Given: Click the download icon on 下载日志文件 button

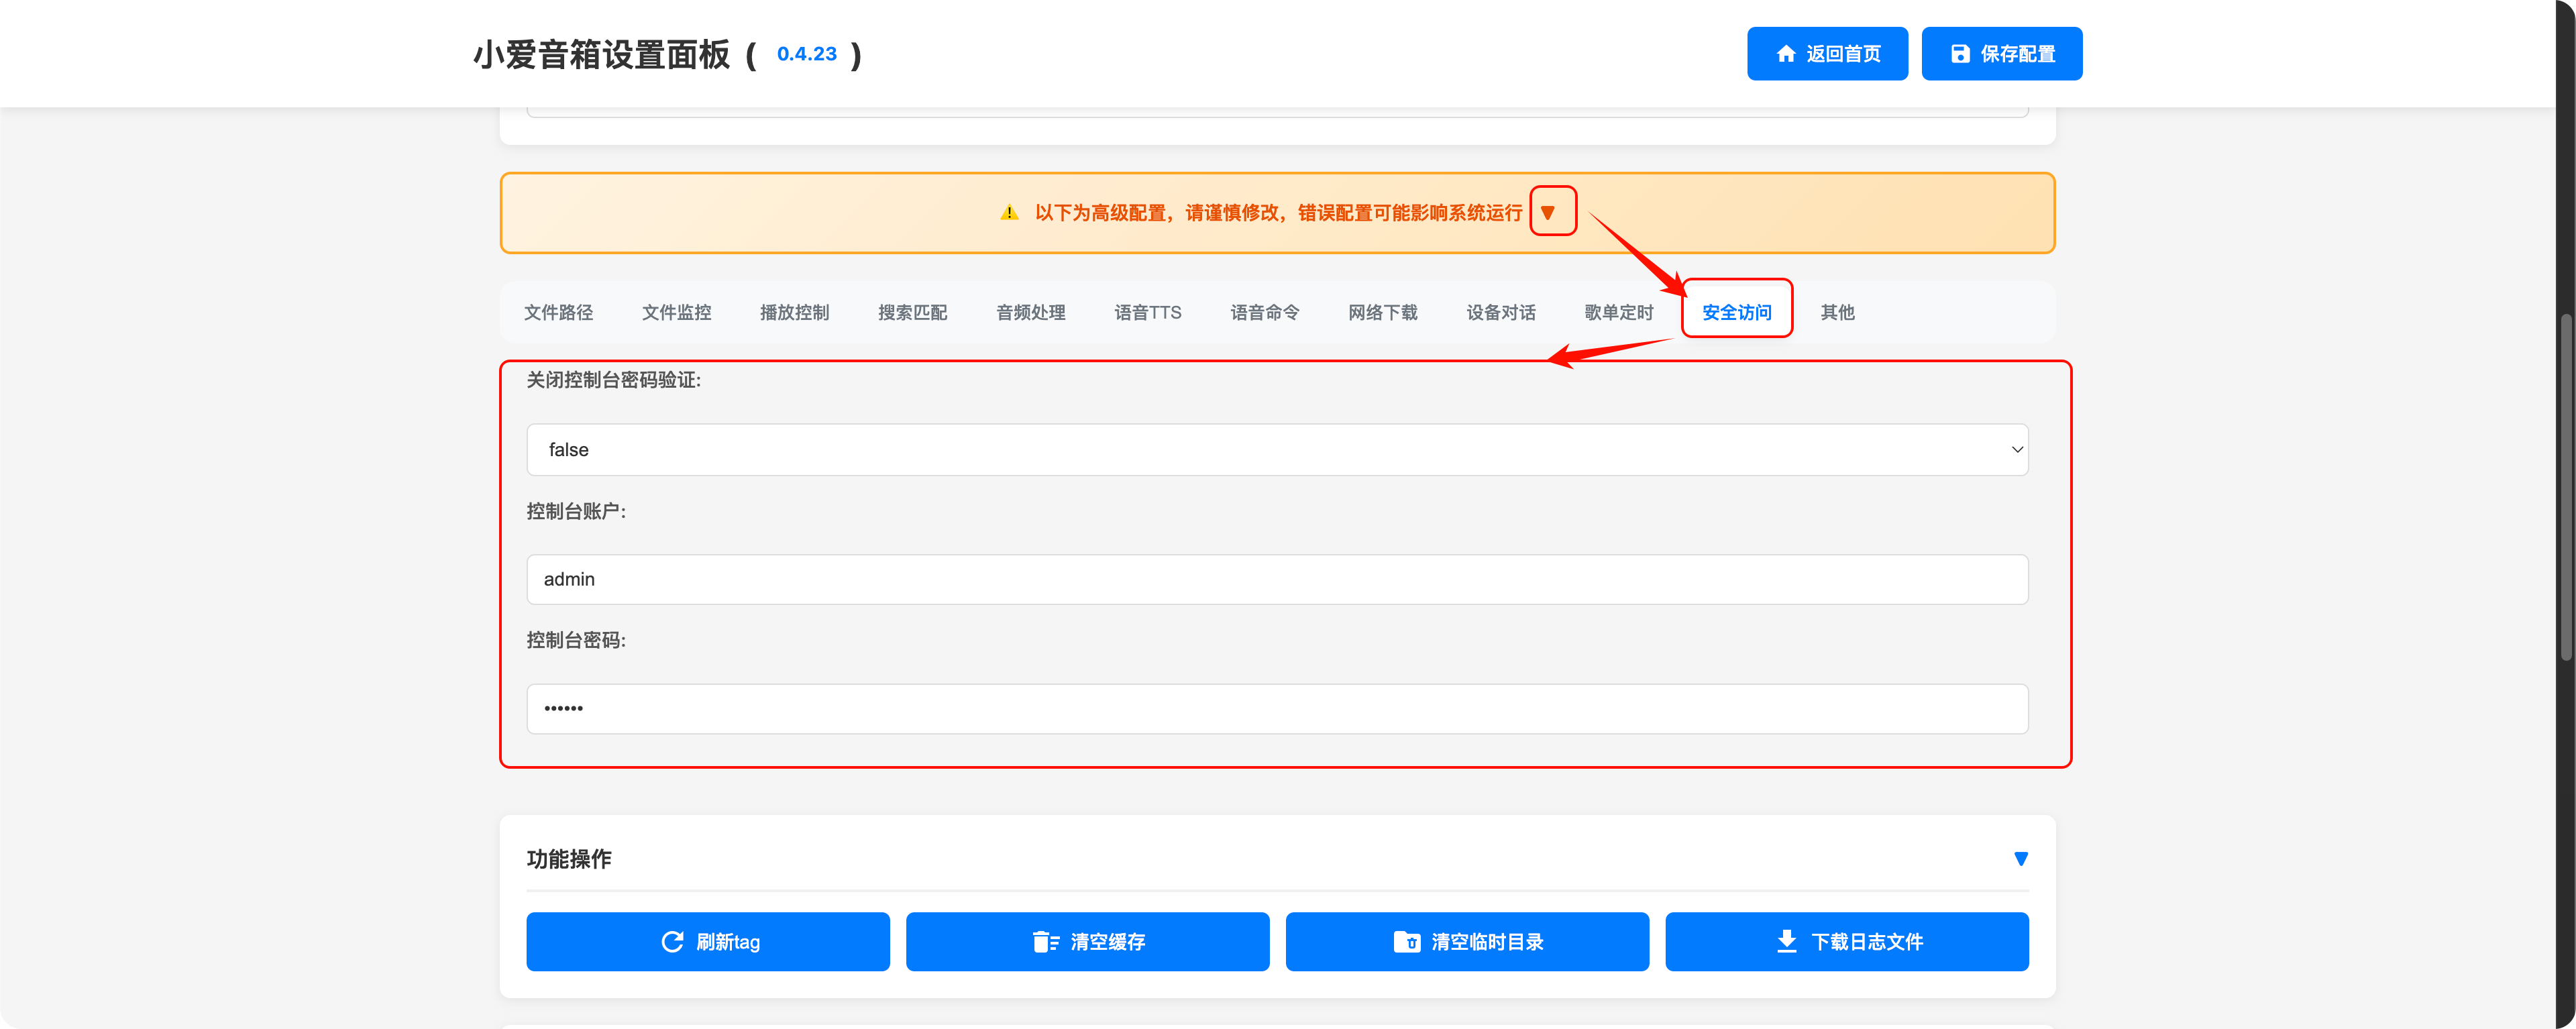Looking at the screenshot, I should coord(1786,941).
